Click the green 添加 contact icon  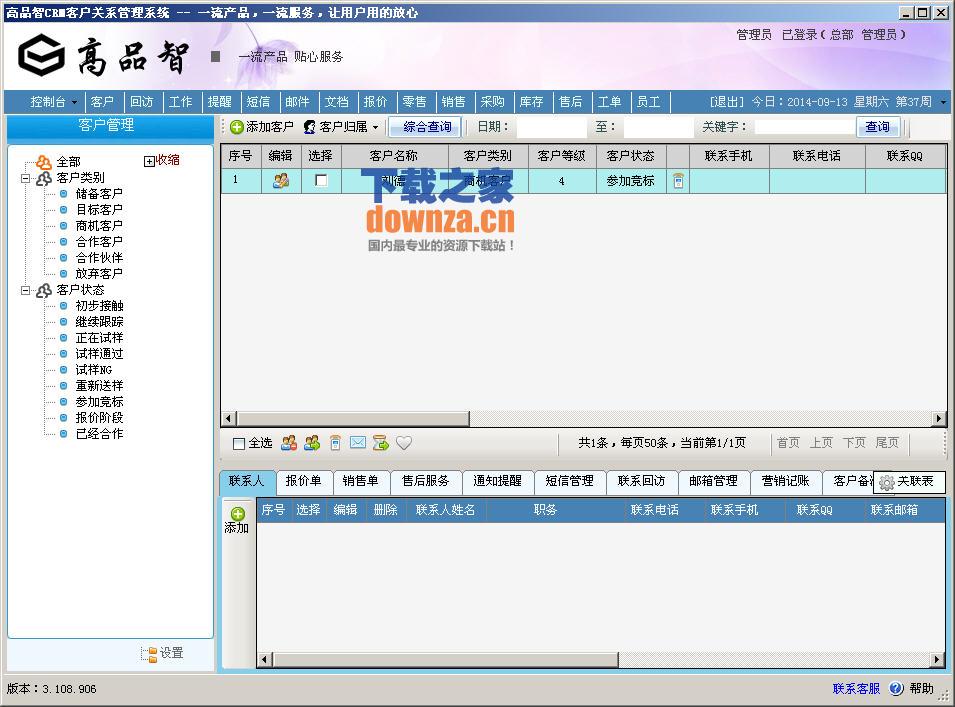click(x=238, y=513)
